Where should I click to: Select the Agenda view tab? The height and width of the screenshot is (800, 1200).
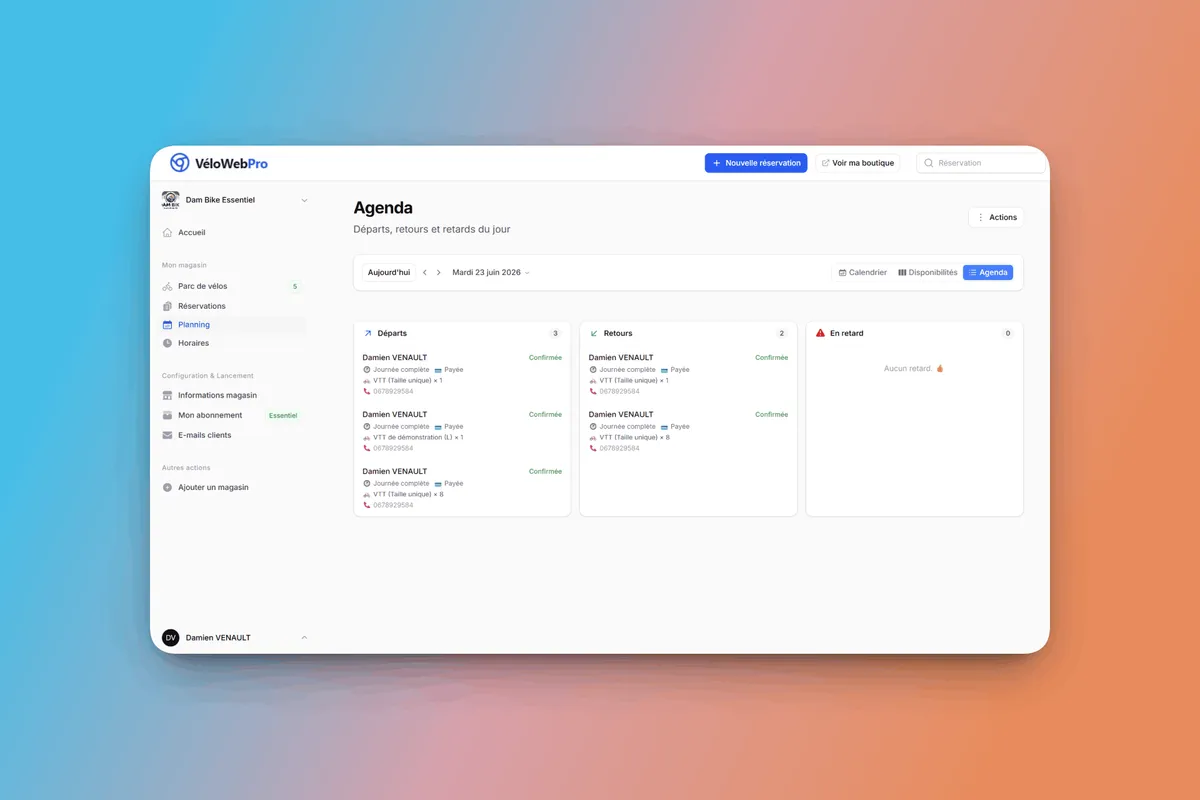pos(988,272)
